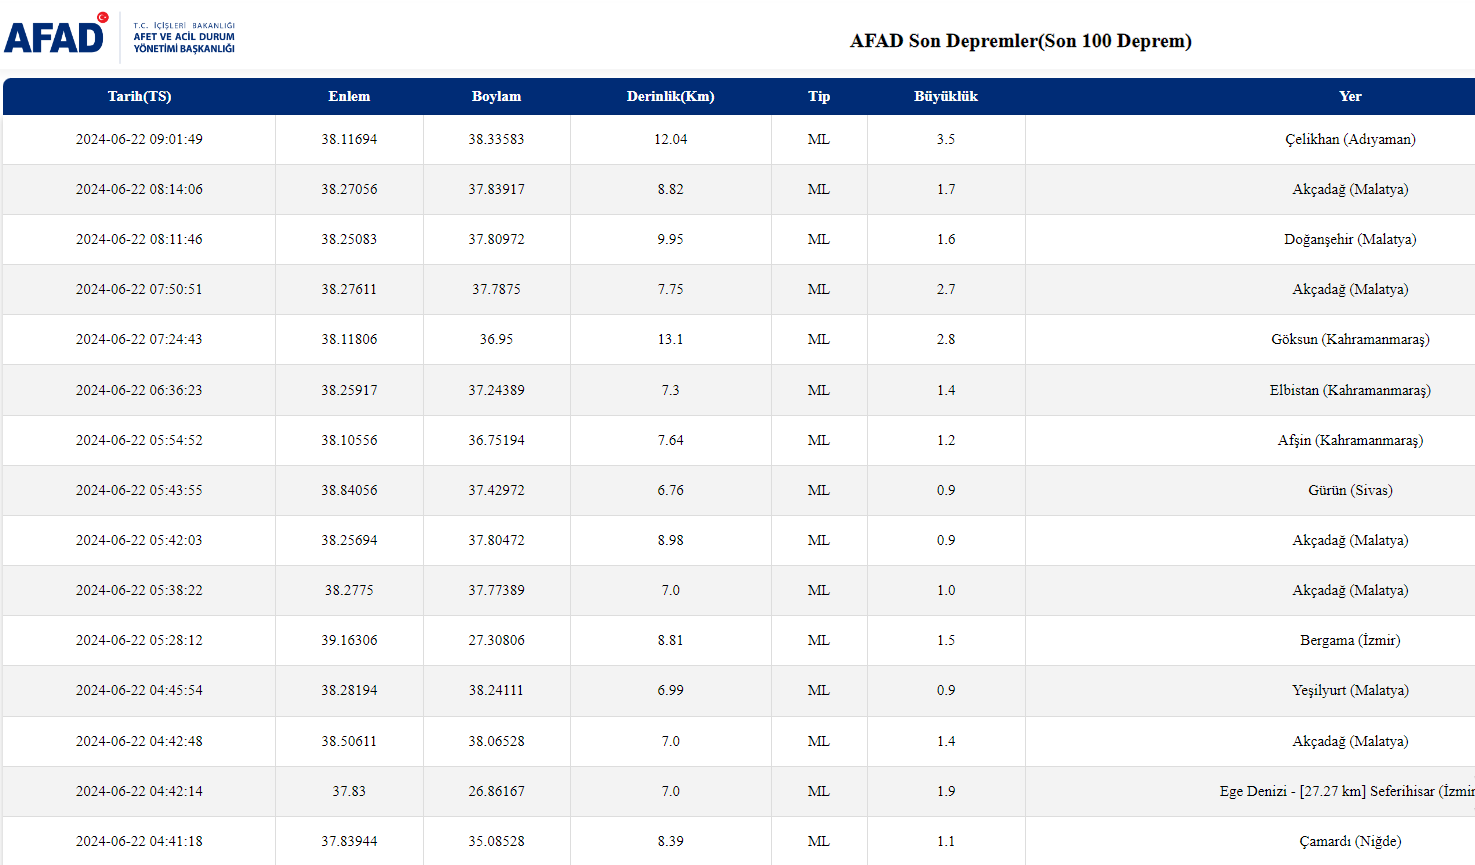Click depth value 6.76
The image size is (1475, 865).
click(670, 490)
